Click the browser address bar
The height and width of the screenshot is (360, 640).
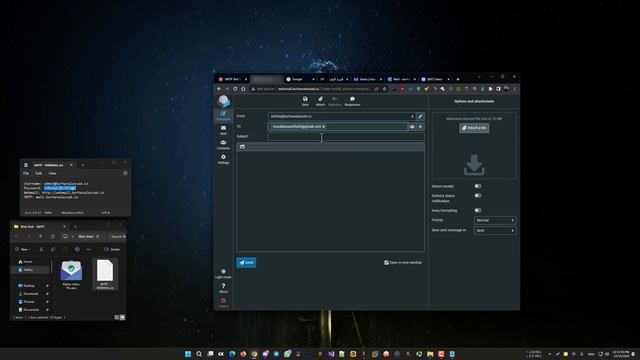point(318,89)
